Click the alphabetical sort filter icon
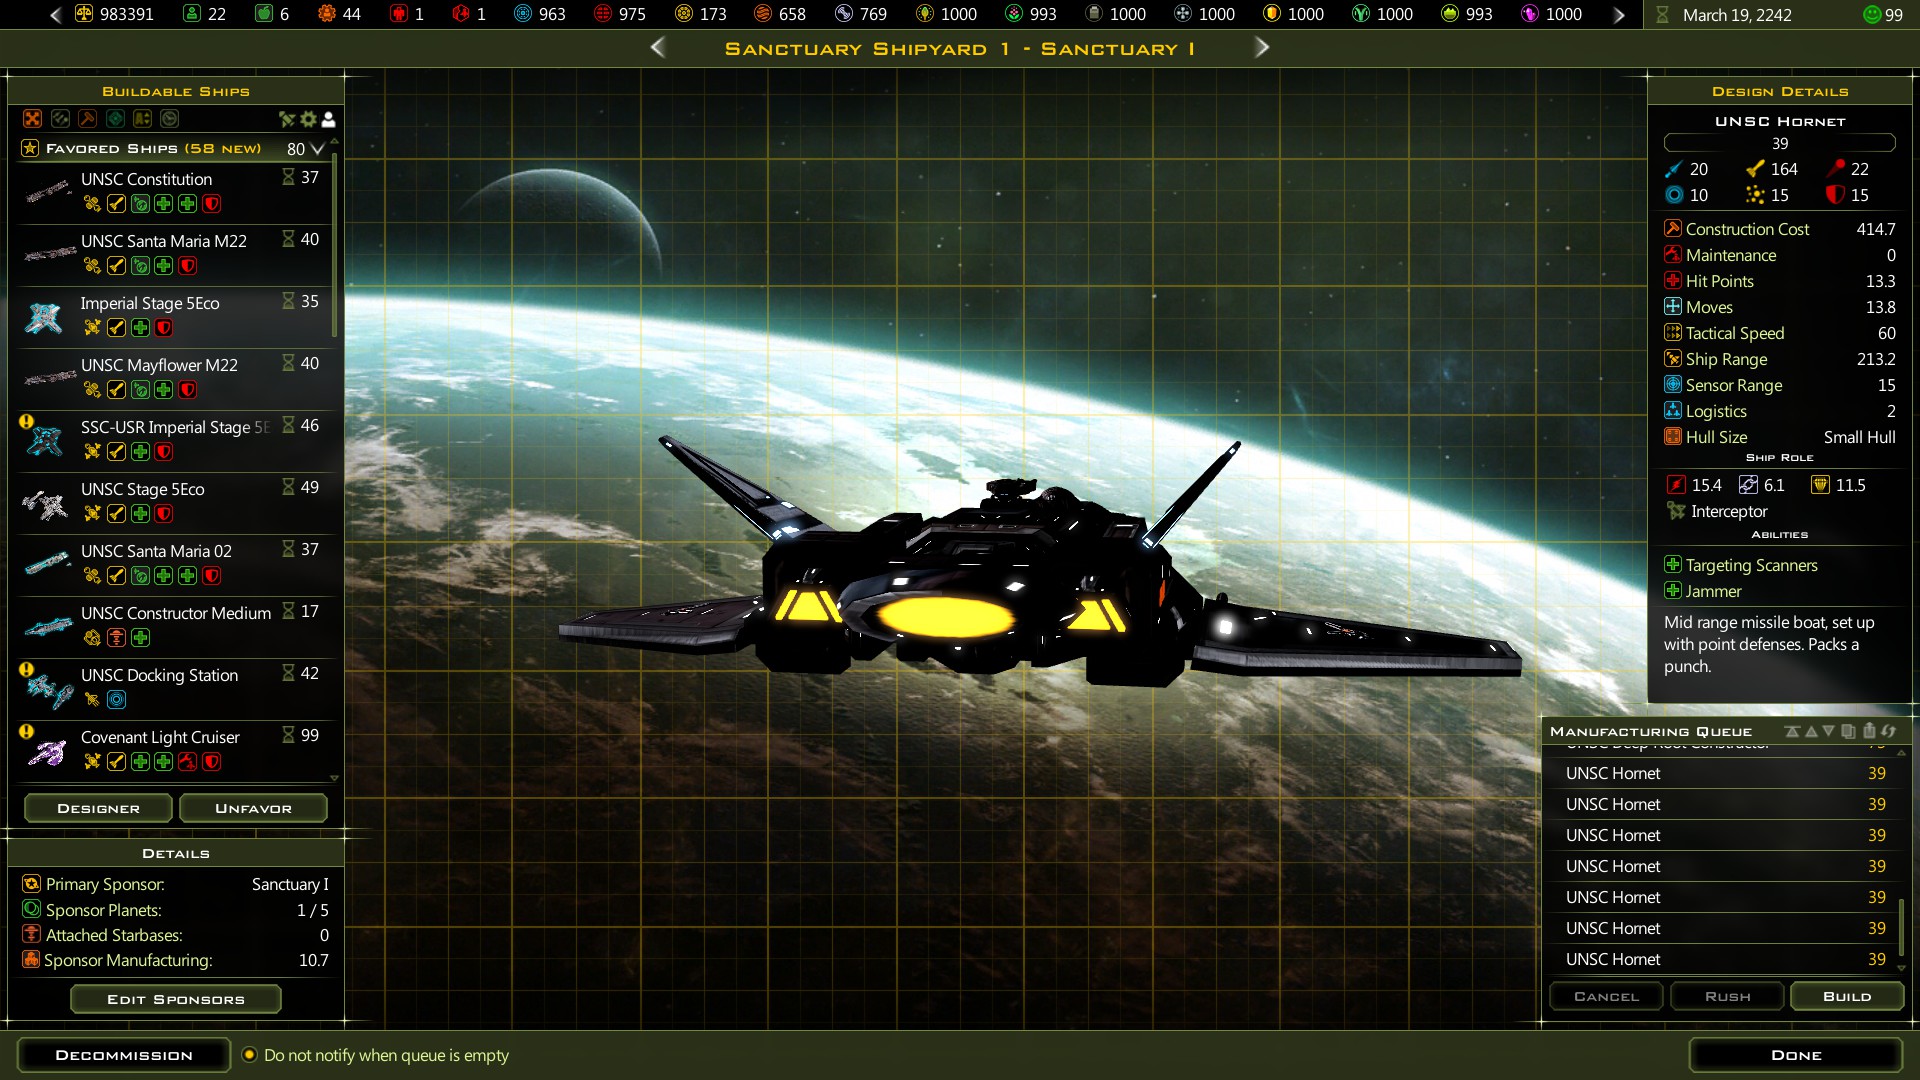Image resolution: width=1920 pixels, height=1080 pixels. [x=142, y=119]
